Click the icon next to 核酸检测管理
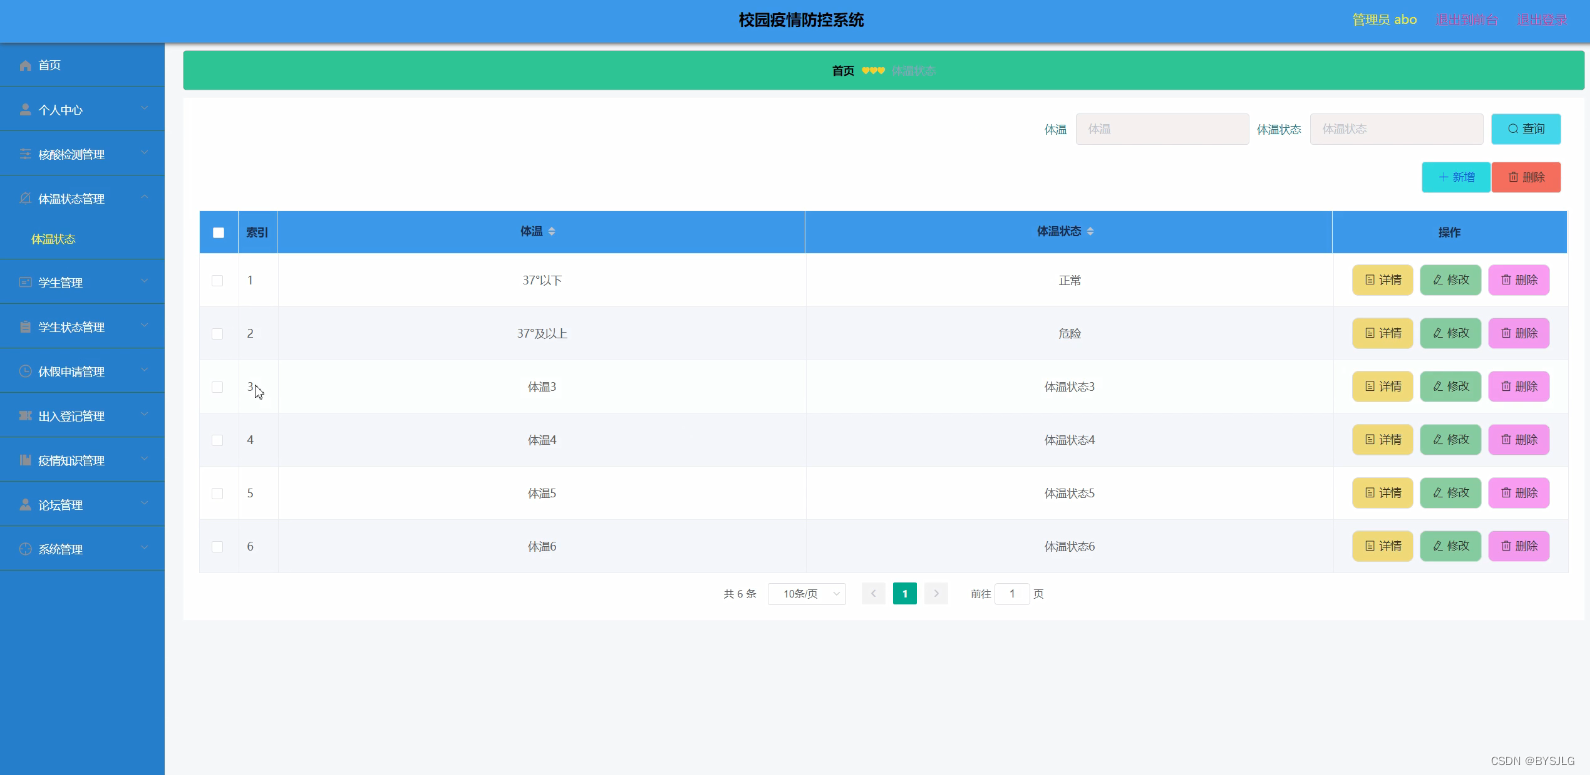1590x775 pixels. 26,154
